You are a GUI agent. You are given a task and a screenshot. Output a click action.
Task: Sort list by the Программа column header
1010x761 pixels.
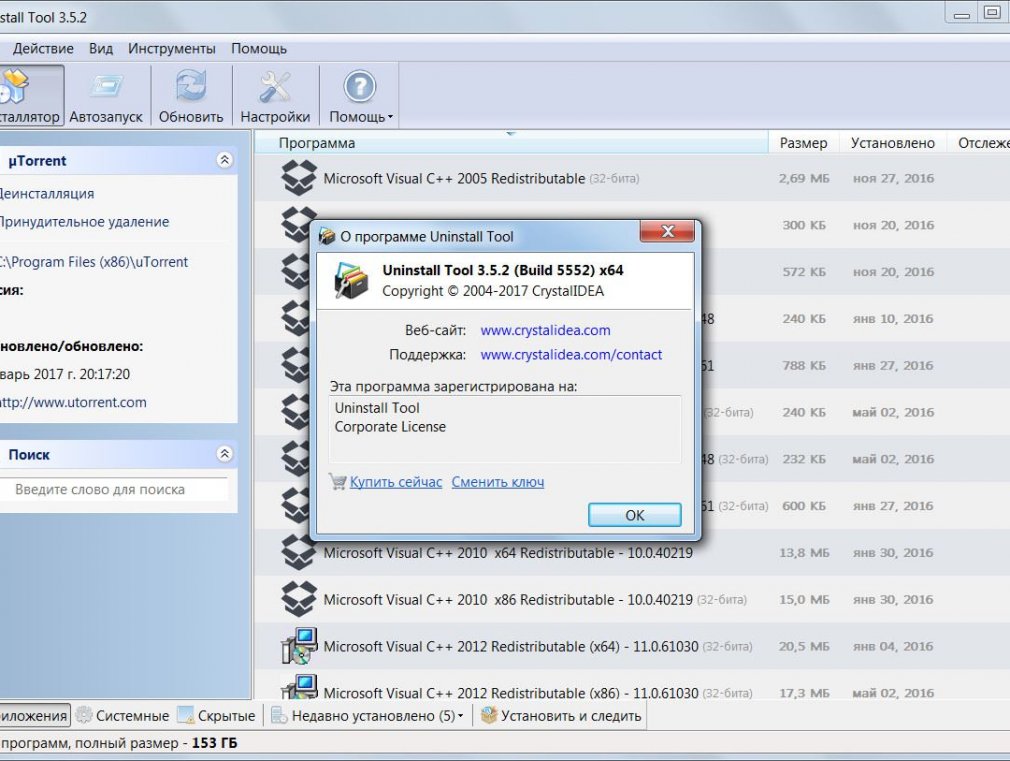pos(511,143)
